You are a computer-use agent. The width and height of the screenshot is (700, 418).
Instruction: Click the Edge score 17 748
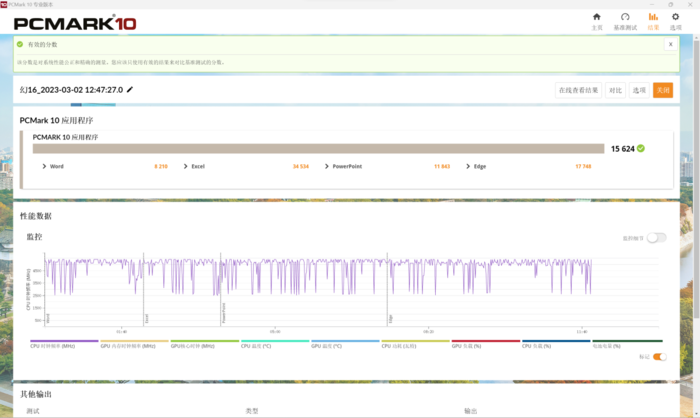click(x=583, y=166)
